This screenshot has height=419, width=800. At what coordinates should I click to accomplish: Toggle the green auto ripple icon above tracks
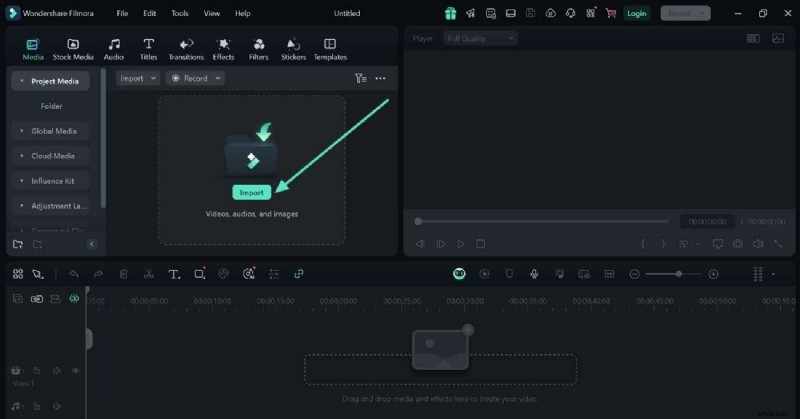(x=74, y=299)
